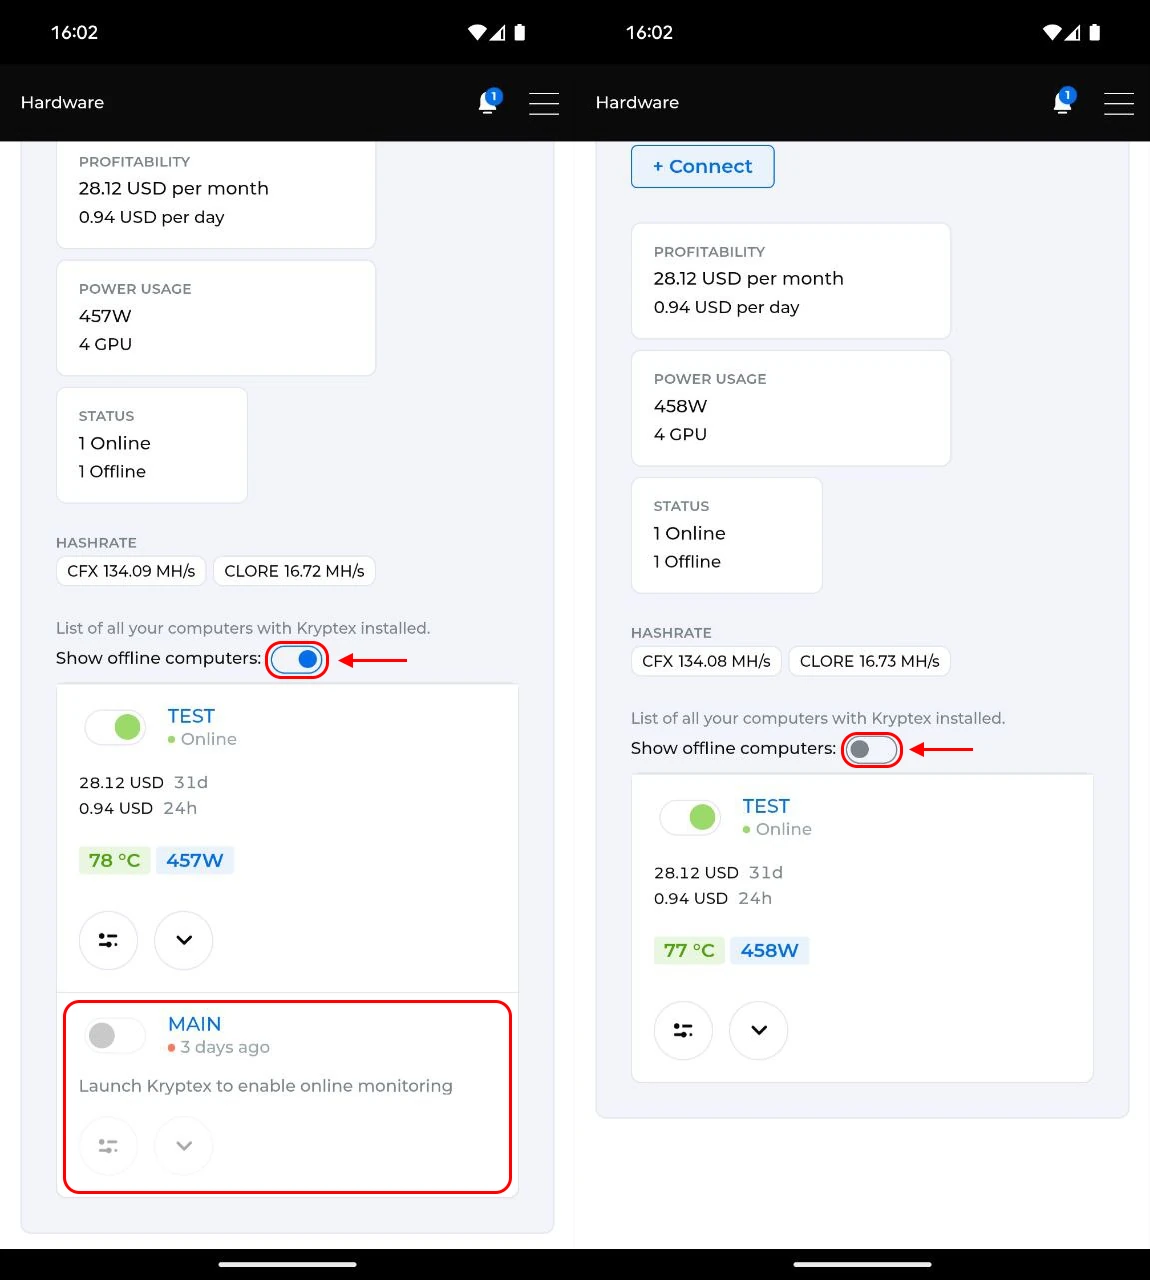Enable the gray Show offline computers toggle
Viewport: 1150px width, 1280px height.
pos(871,749)
